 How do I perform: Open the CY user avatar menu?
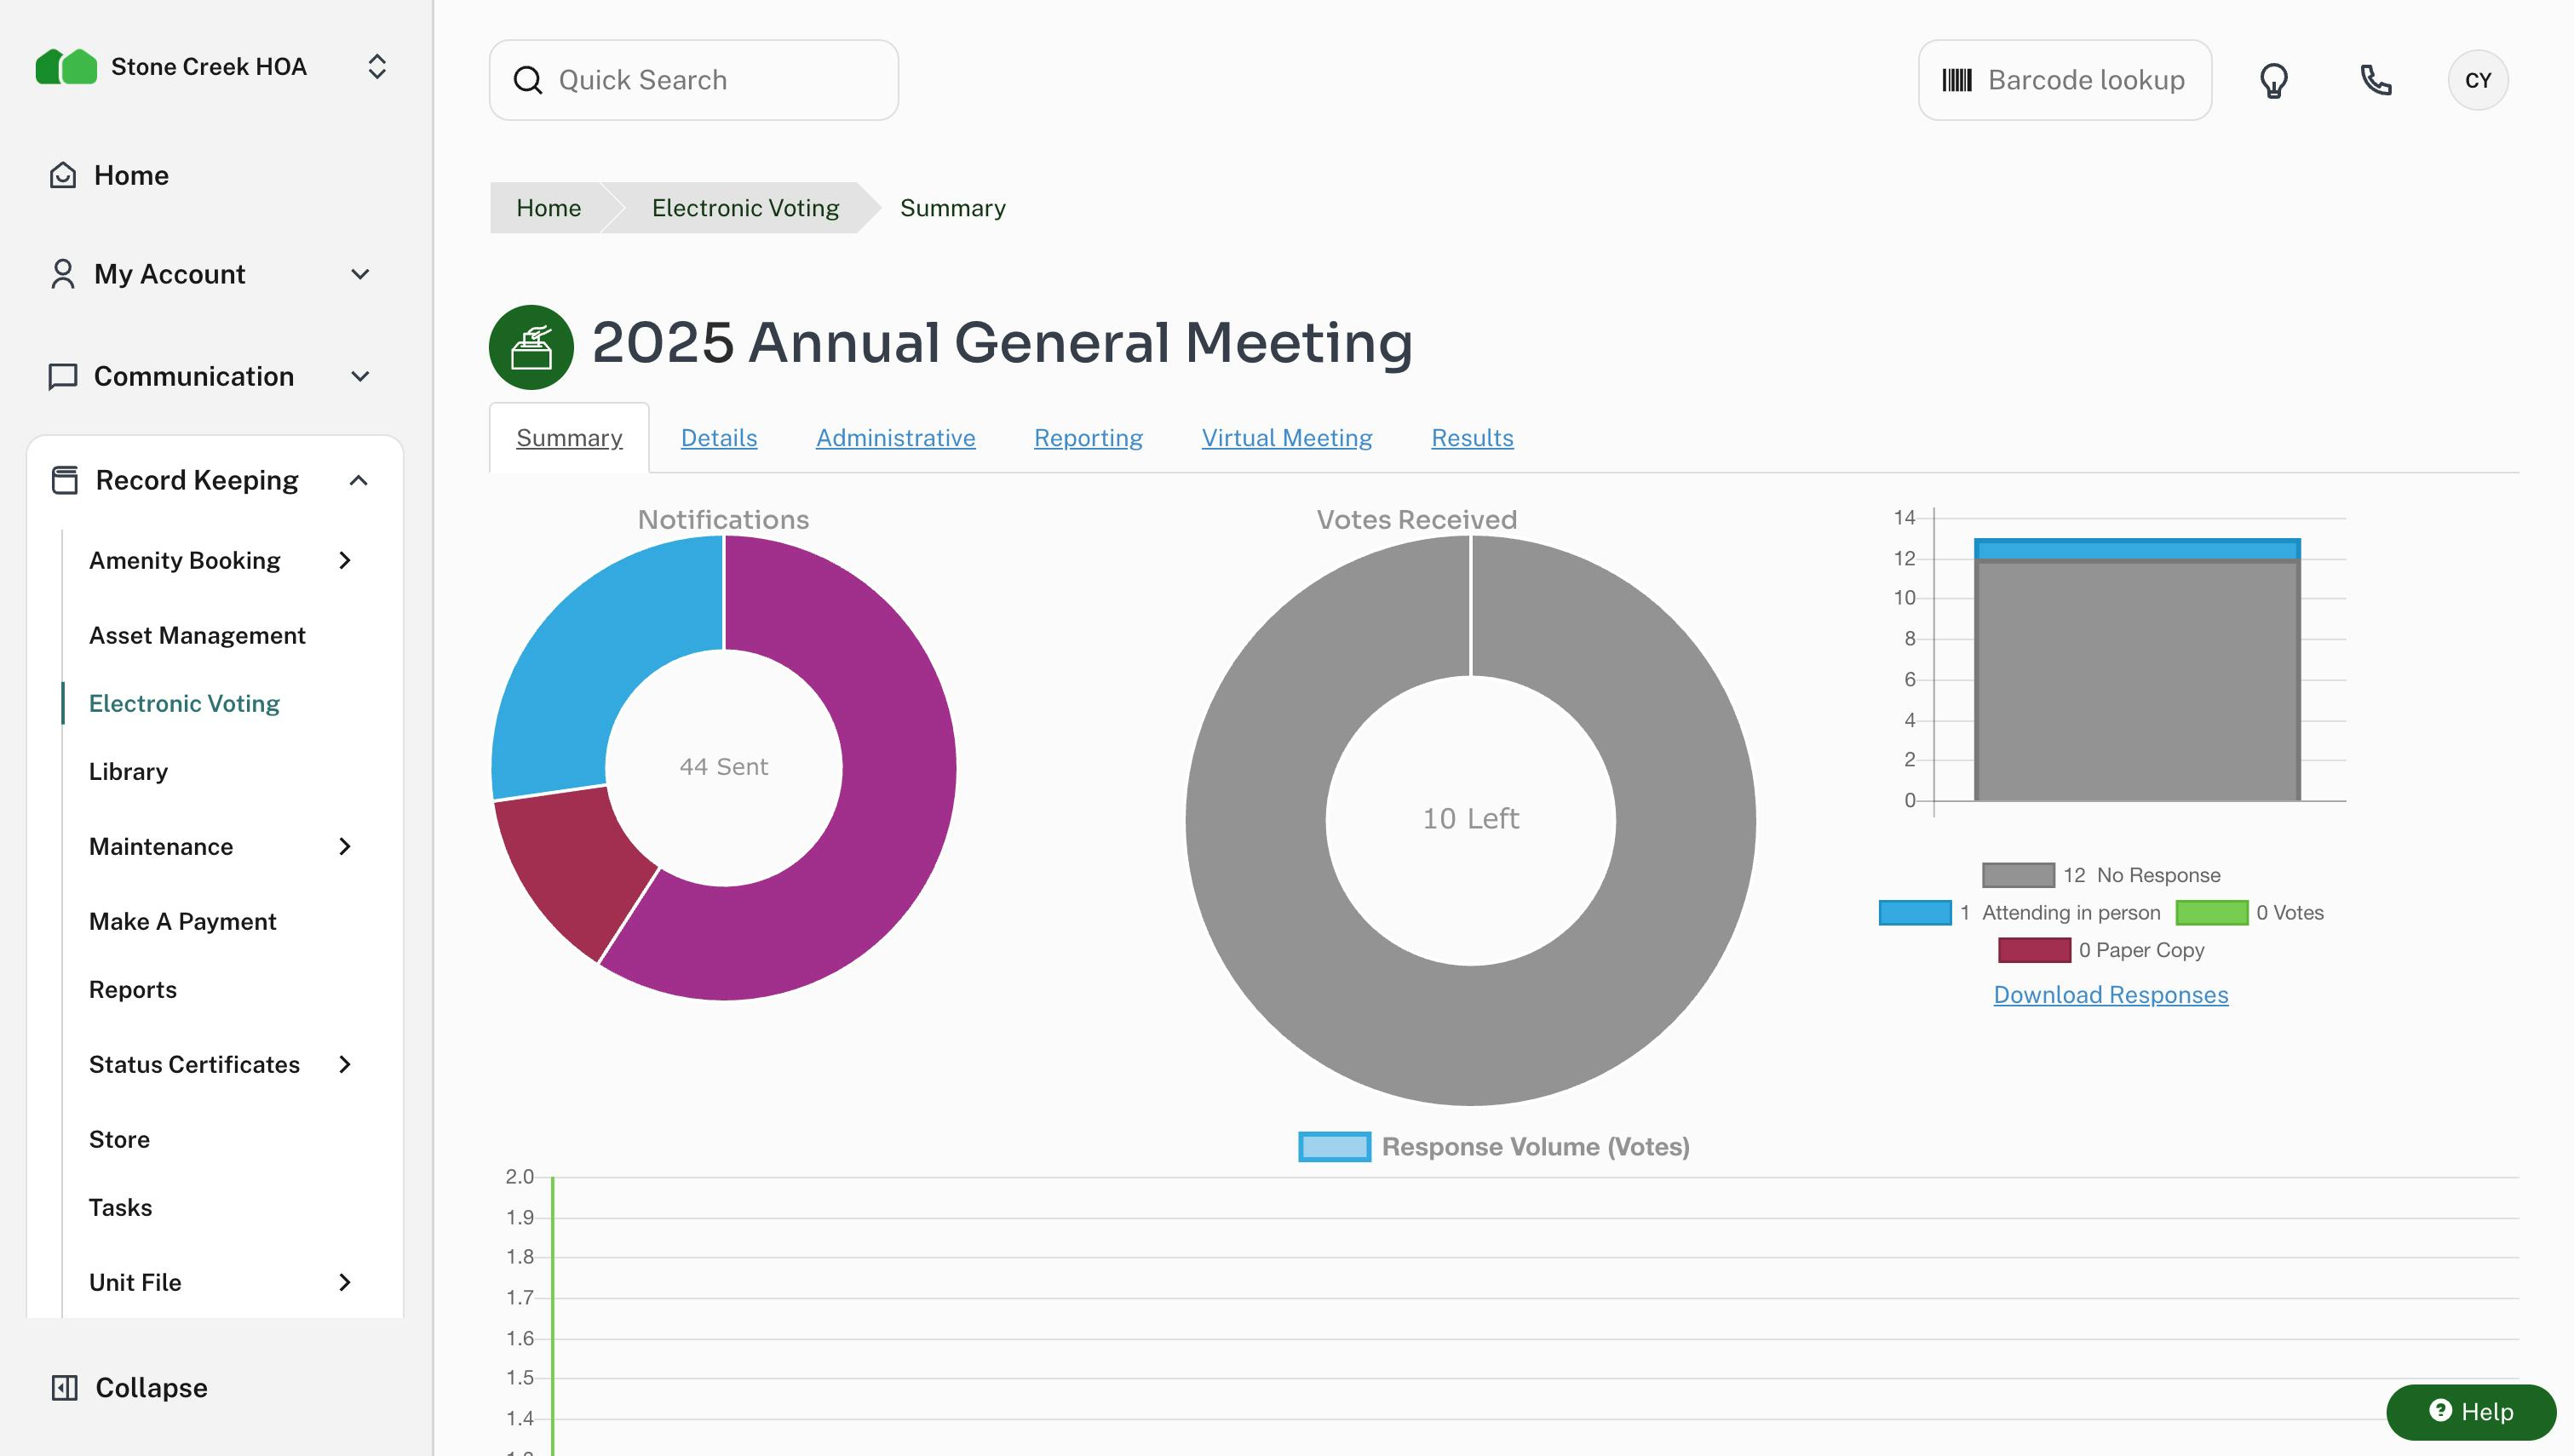[x=2478, y=80]
